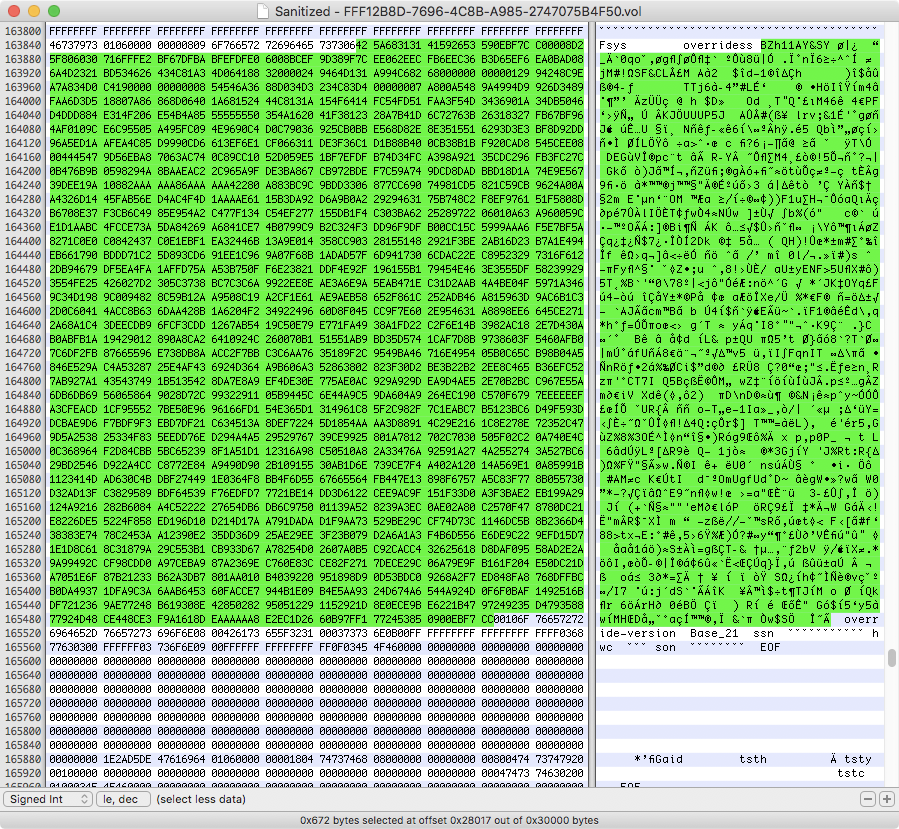Click hex group 1E2AD5DE
The height and width of the screenshot is (829, 899).
(x=127, y=759)
